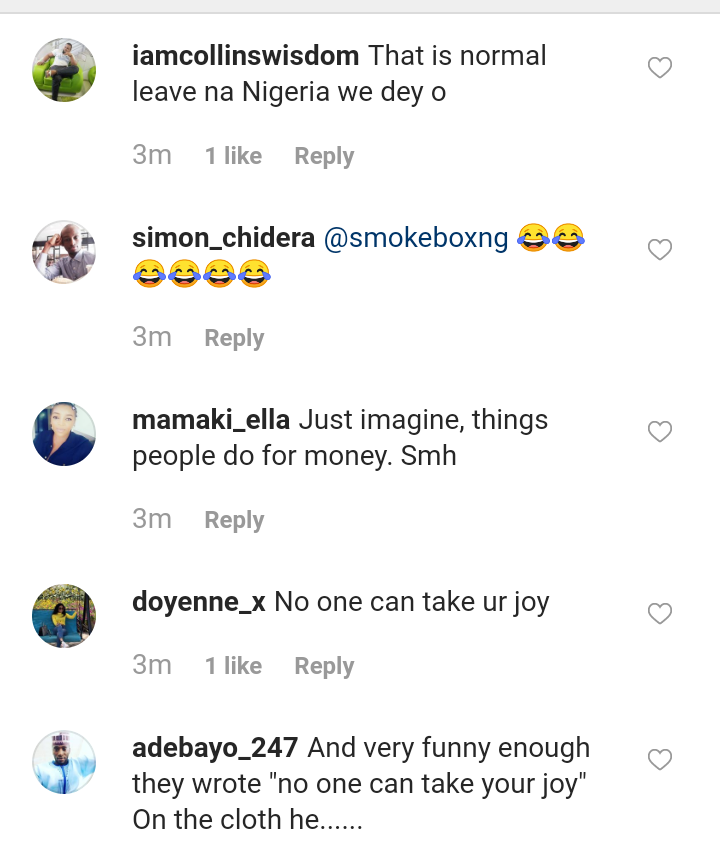Open iamcollinswisdom's profile picture

(64, 70)
